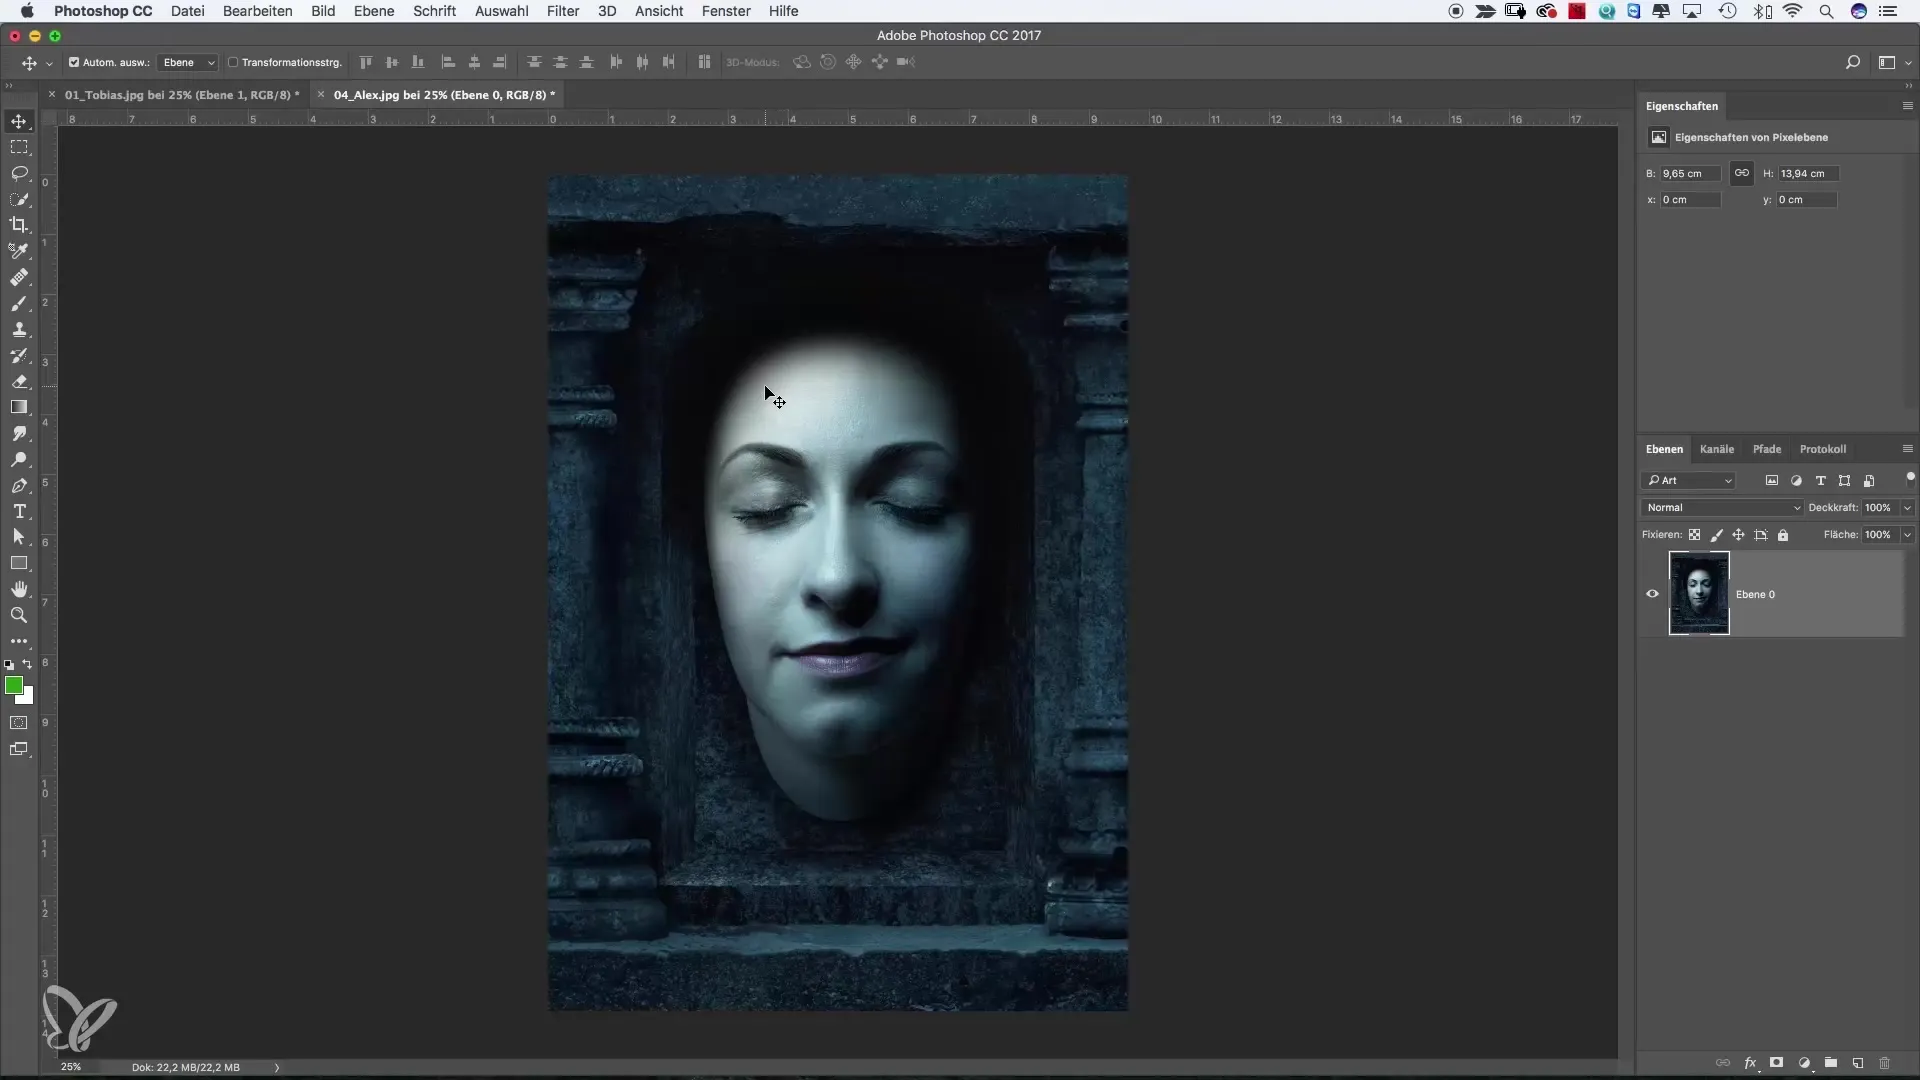Open the Filter menu
The width and height of the screenshot is (1920, 1080).
click(x=563, y=11)
